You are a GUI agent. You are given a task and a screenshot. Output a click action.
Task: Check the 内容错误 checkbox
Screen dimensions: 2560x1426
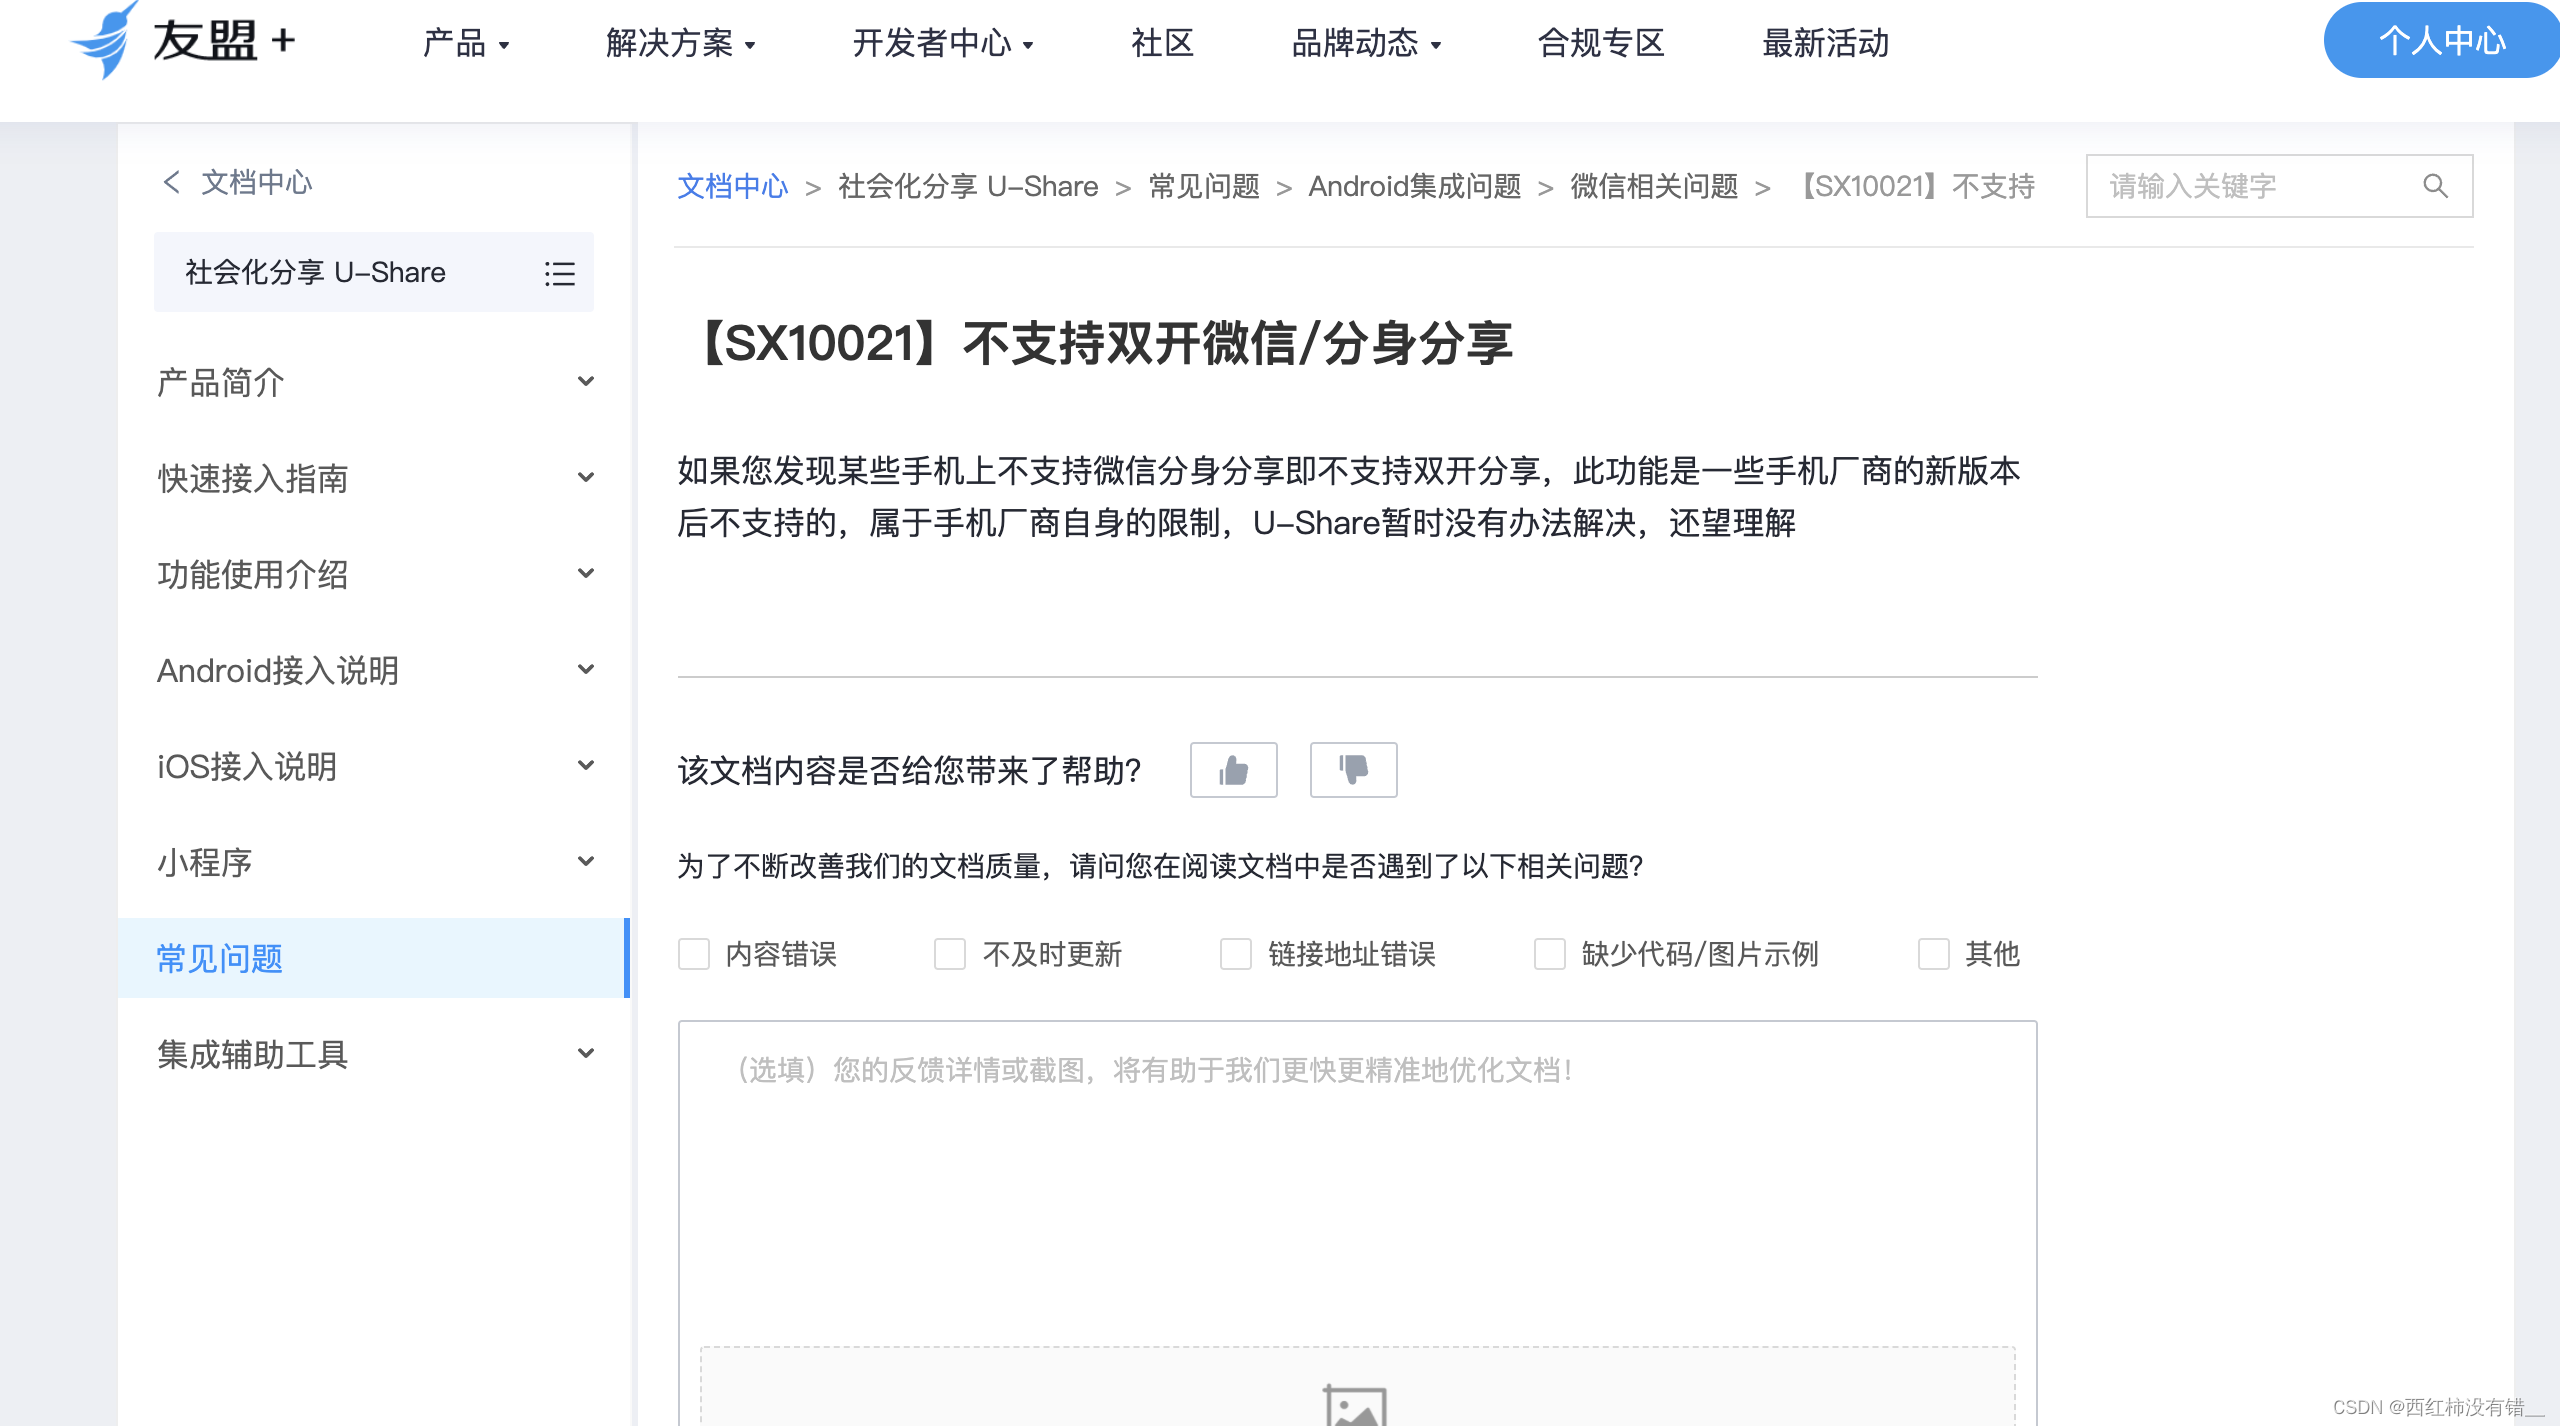694,954
